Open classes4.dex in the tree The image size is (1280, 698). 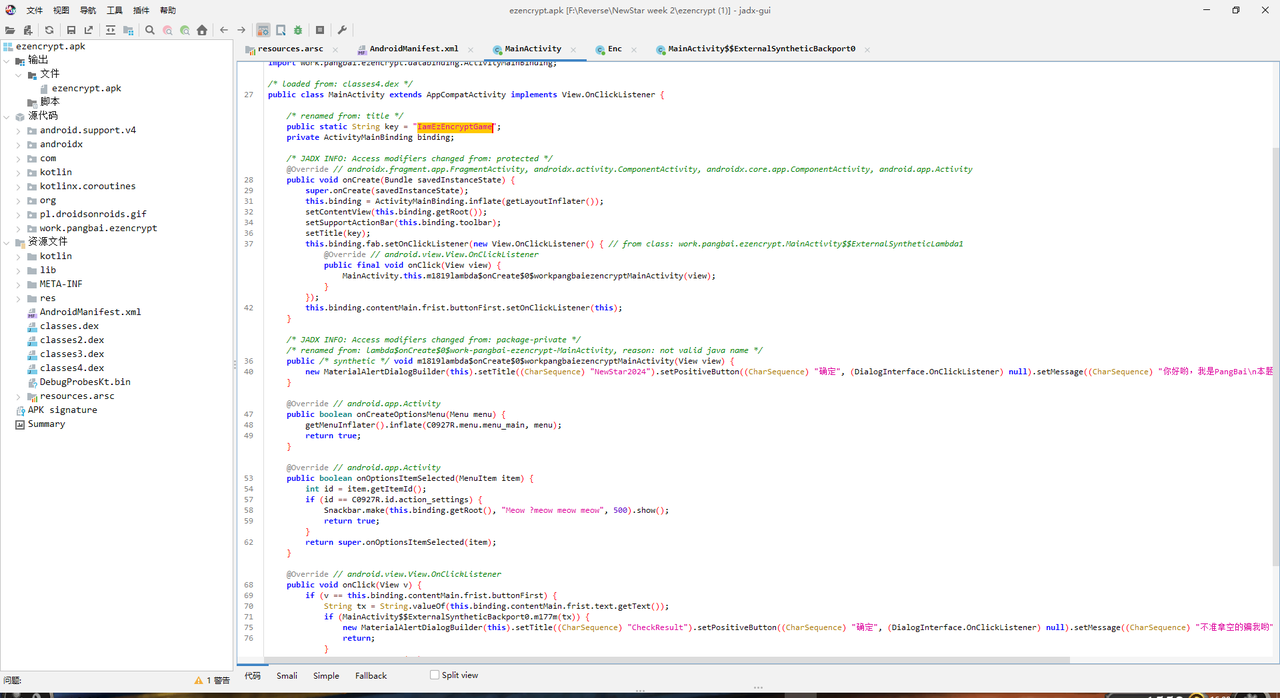tap(71, 368)
